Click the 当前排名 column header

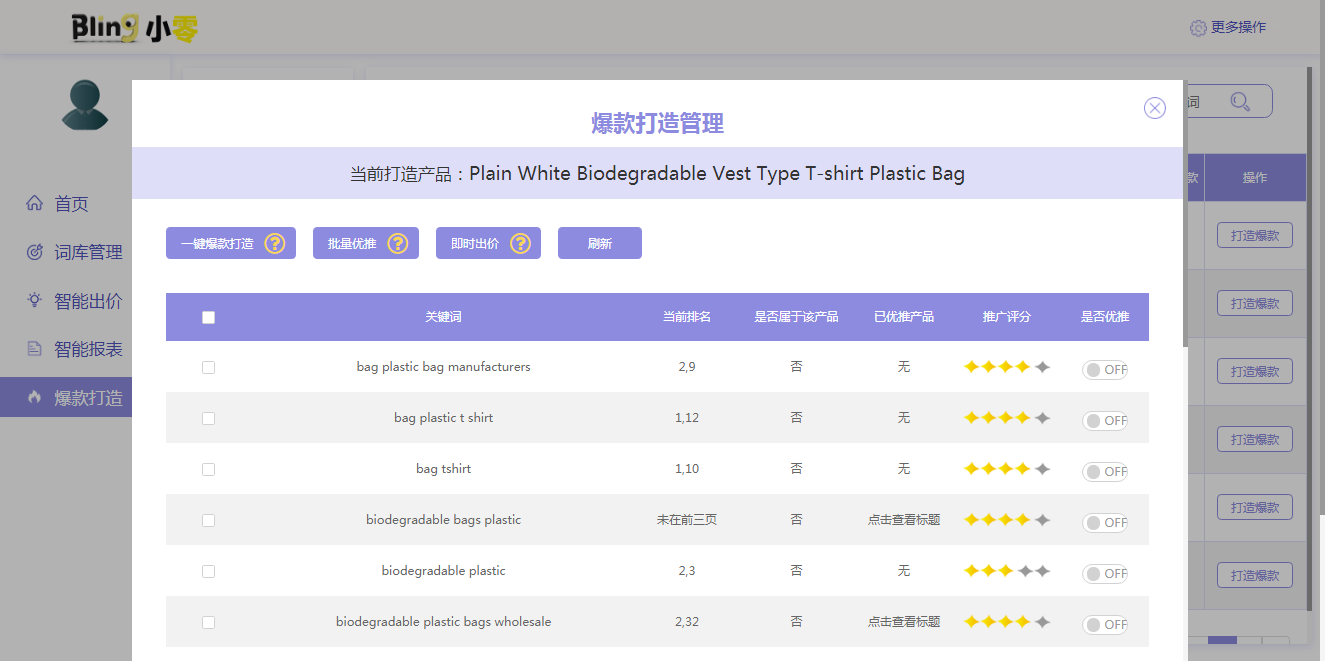(x=687, y=317)
